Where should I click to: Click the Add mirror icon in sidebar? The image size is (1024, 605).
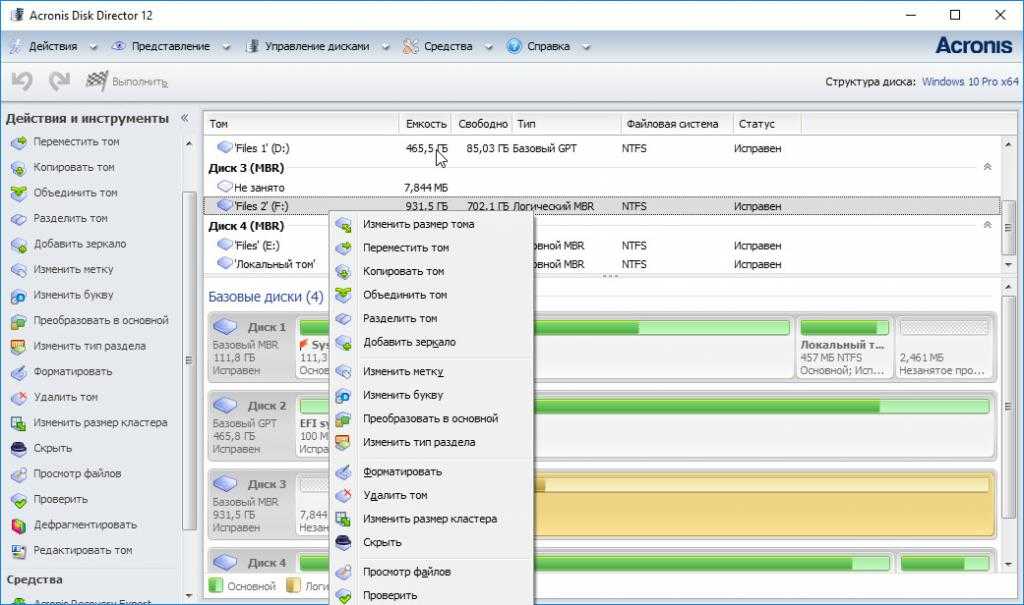coord(18,244)
